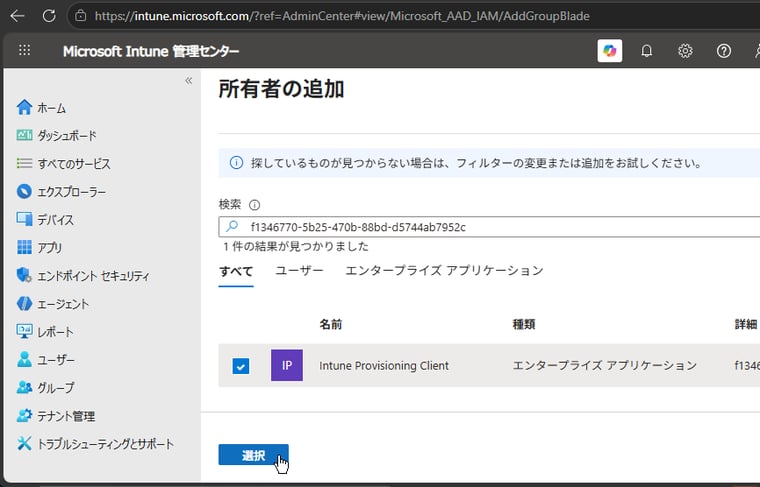This screenshot has height=487, width=760.
Task: Open settings gear in Intune header
Action: pyautogui.click(x=685, y=50)
